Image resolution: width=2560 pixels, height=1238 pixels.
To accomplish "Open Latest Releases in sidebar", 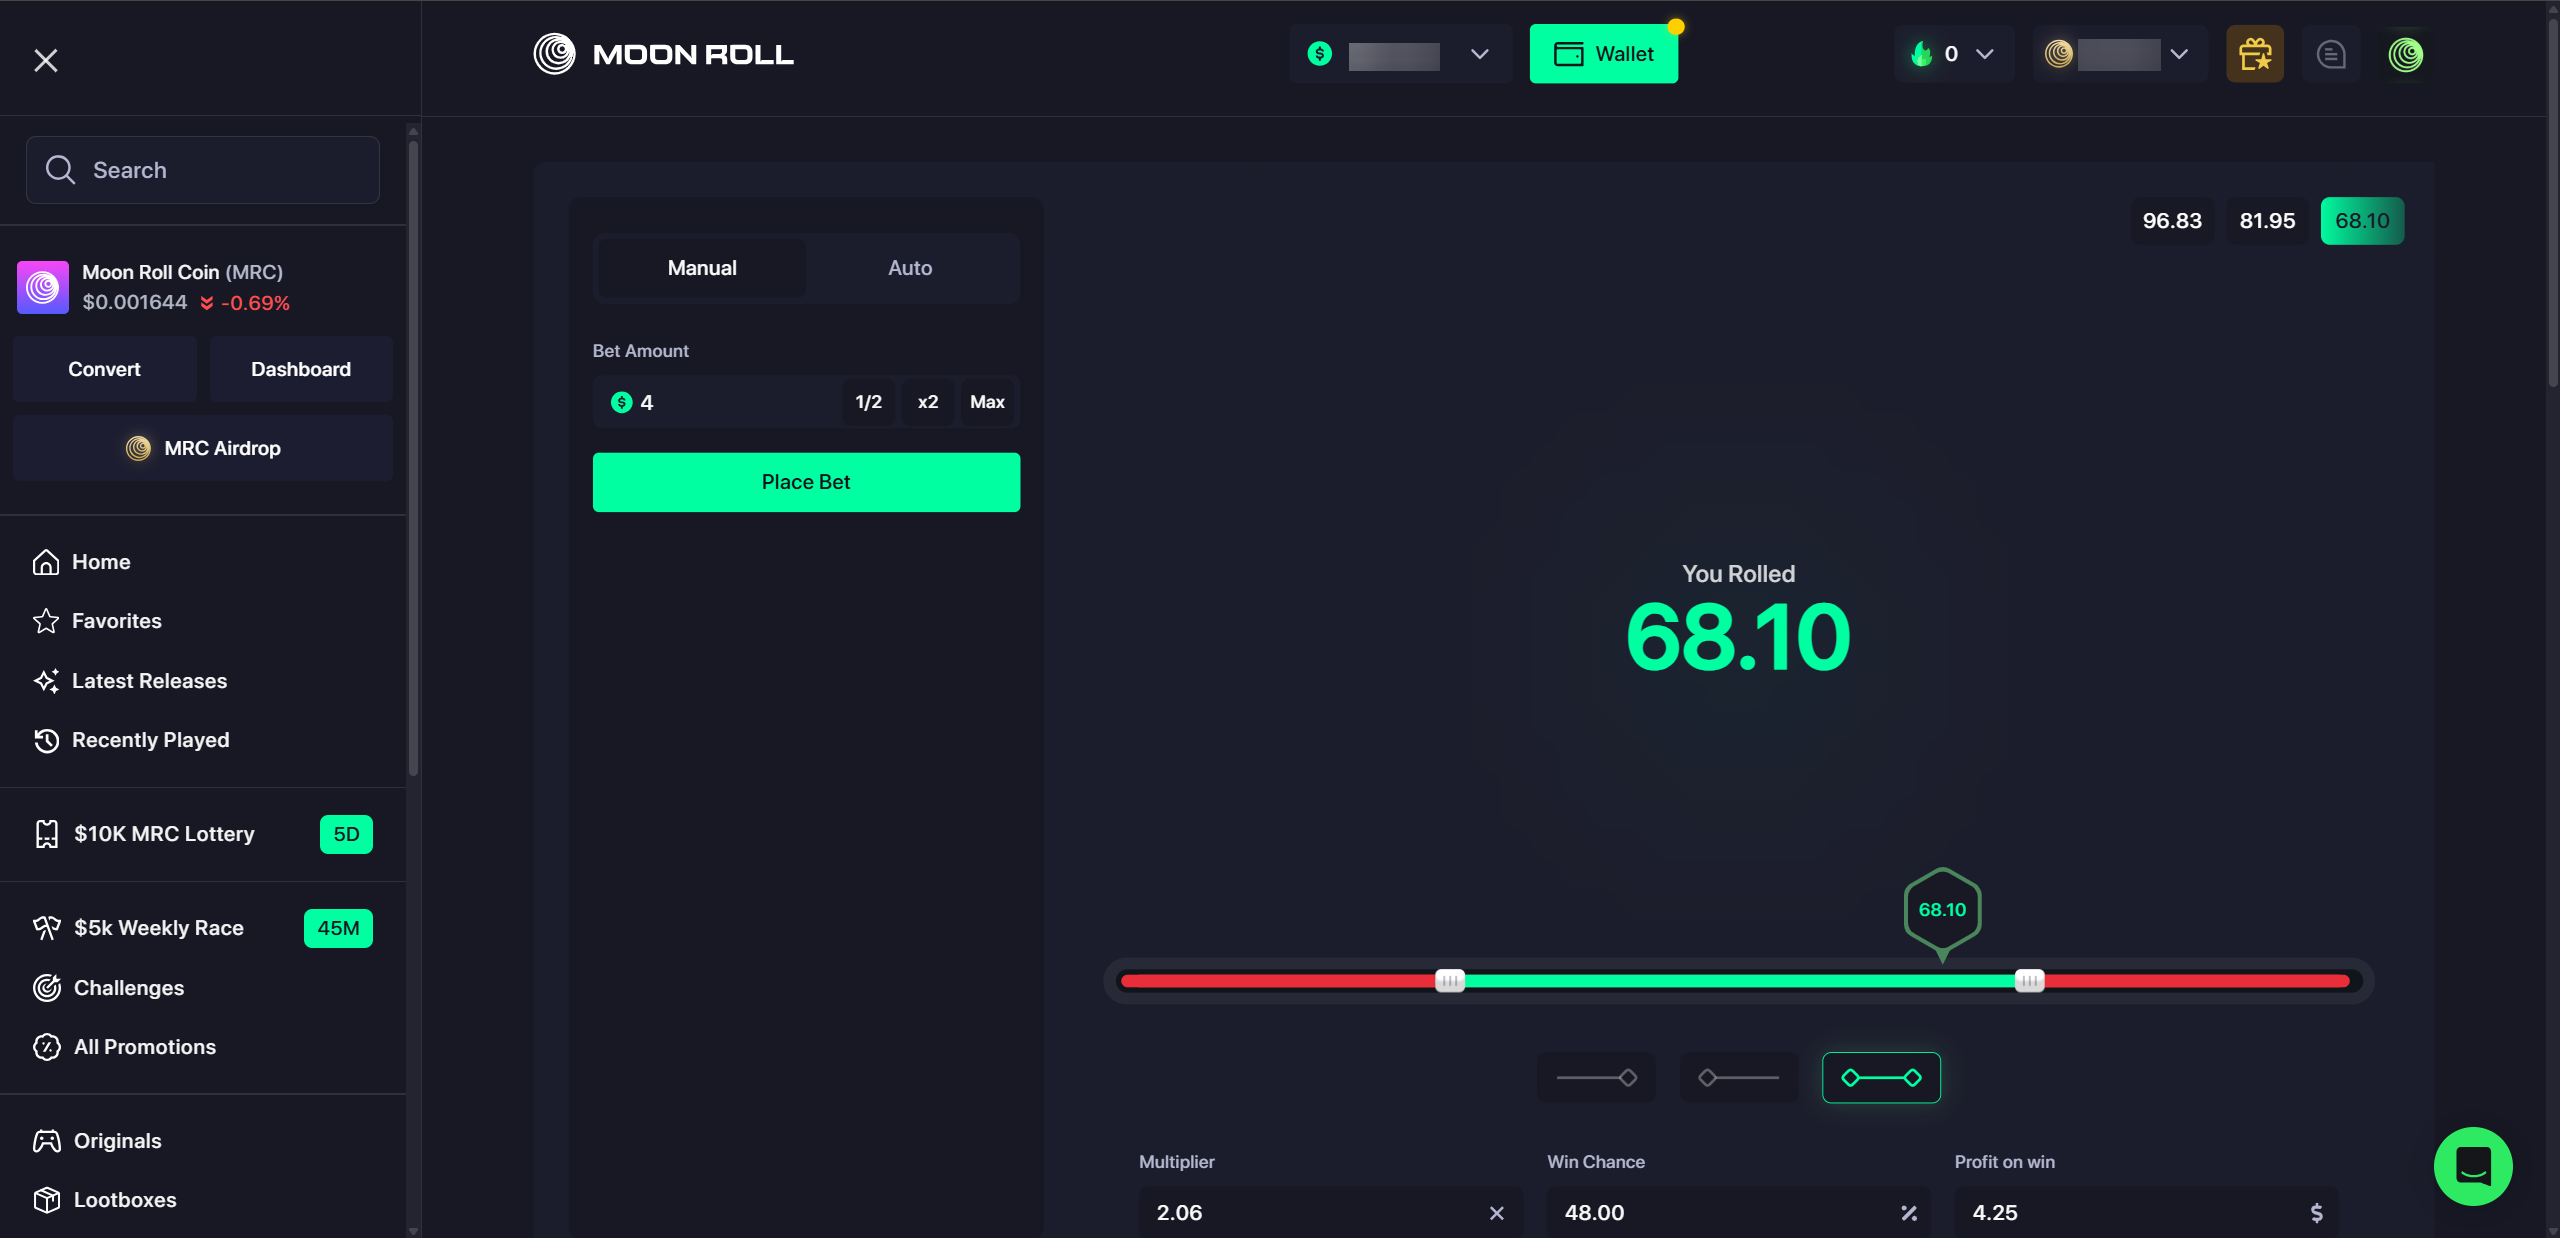I will (x=150, y=681).
